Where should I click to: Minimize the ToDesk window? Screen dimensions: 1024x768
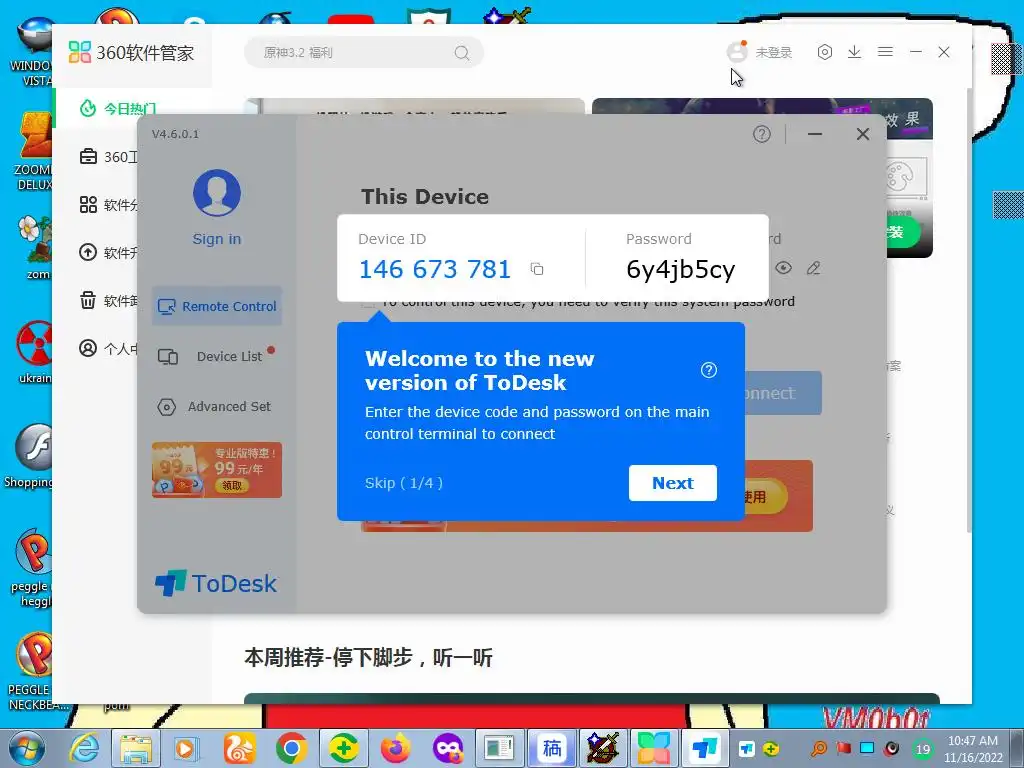click(814, 134)
